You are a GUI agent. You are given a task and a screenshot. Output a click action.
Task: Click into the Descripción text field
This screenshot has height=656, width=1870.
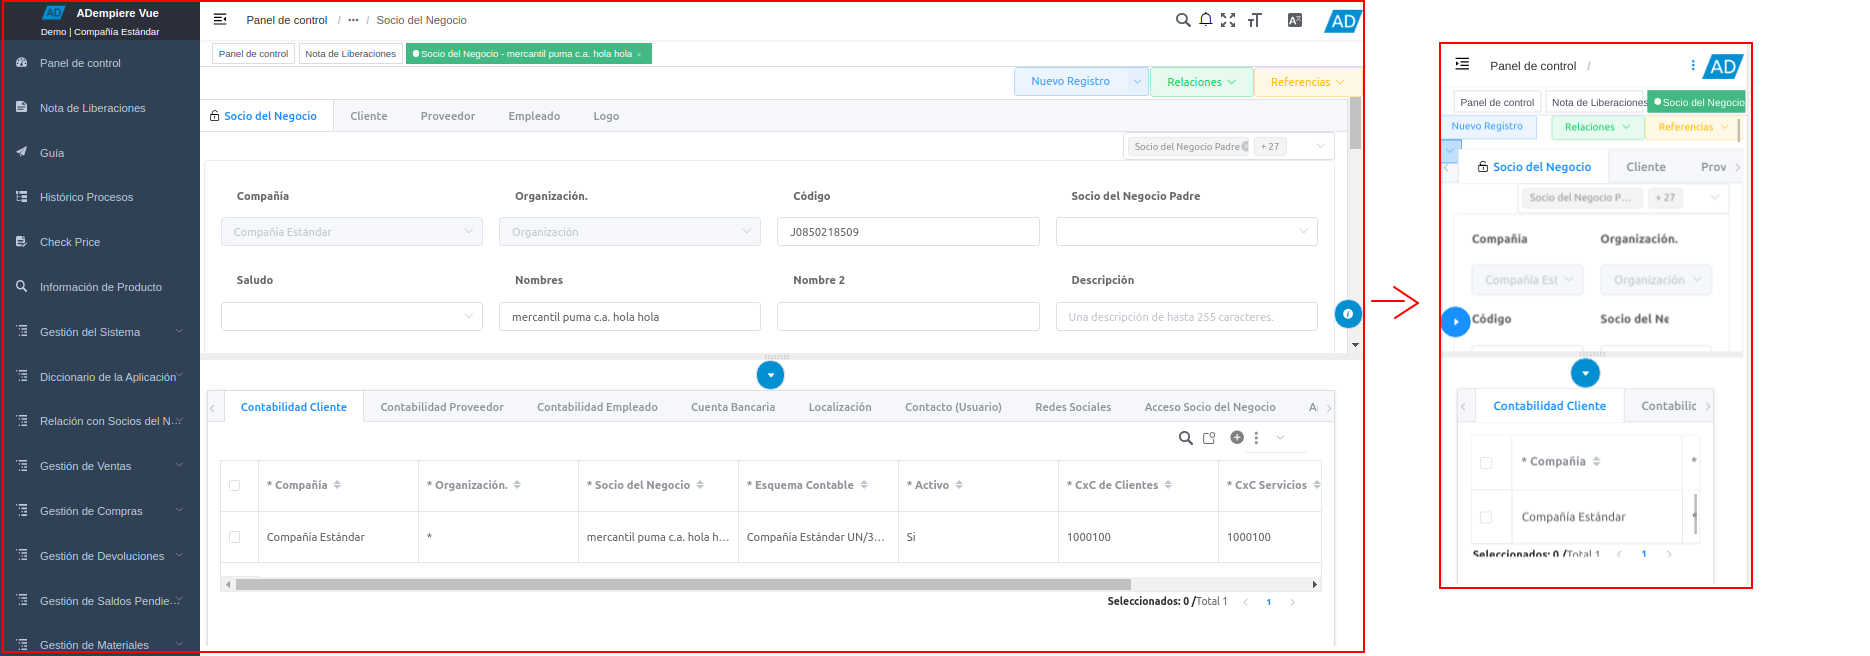[x=1186, y=317]
